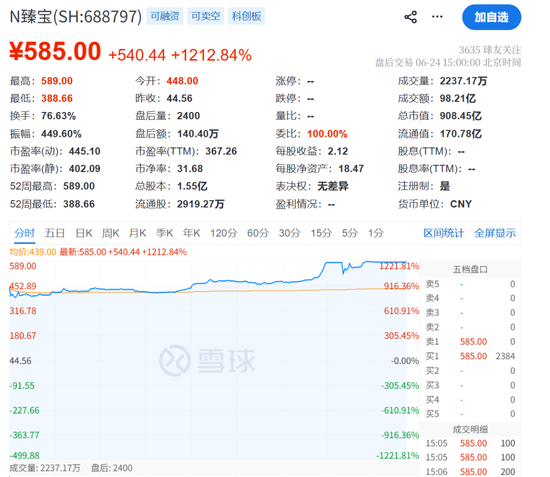Click the 最低 value 388.66 in top row

[57, 98]
